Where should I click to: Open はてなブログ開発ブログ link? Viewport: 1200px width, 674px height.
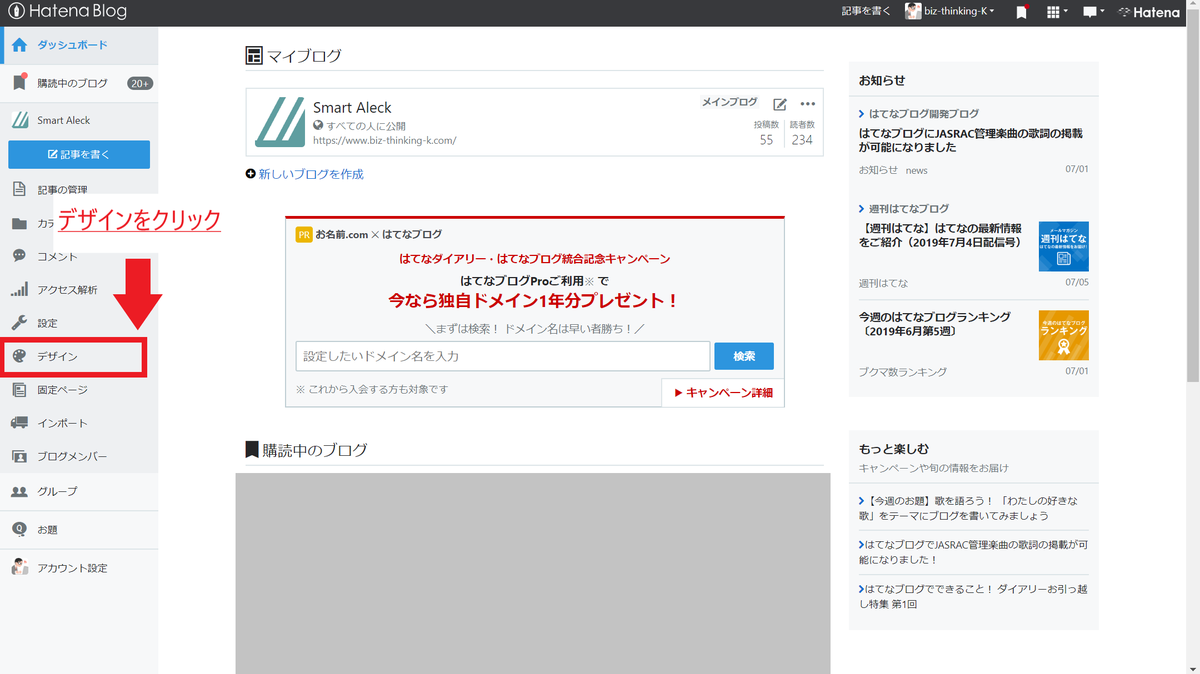924,114
